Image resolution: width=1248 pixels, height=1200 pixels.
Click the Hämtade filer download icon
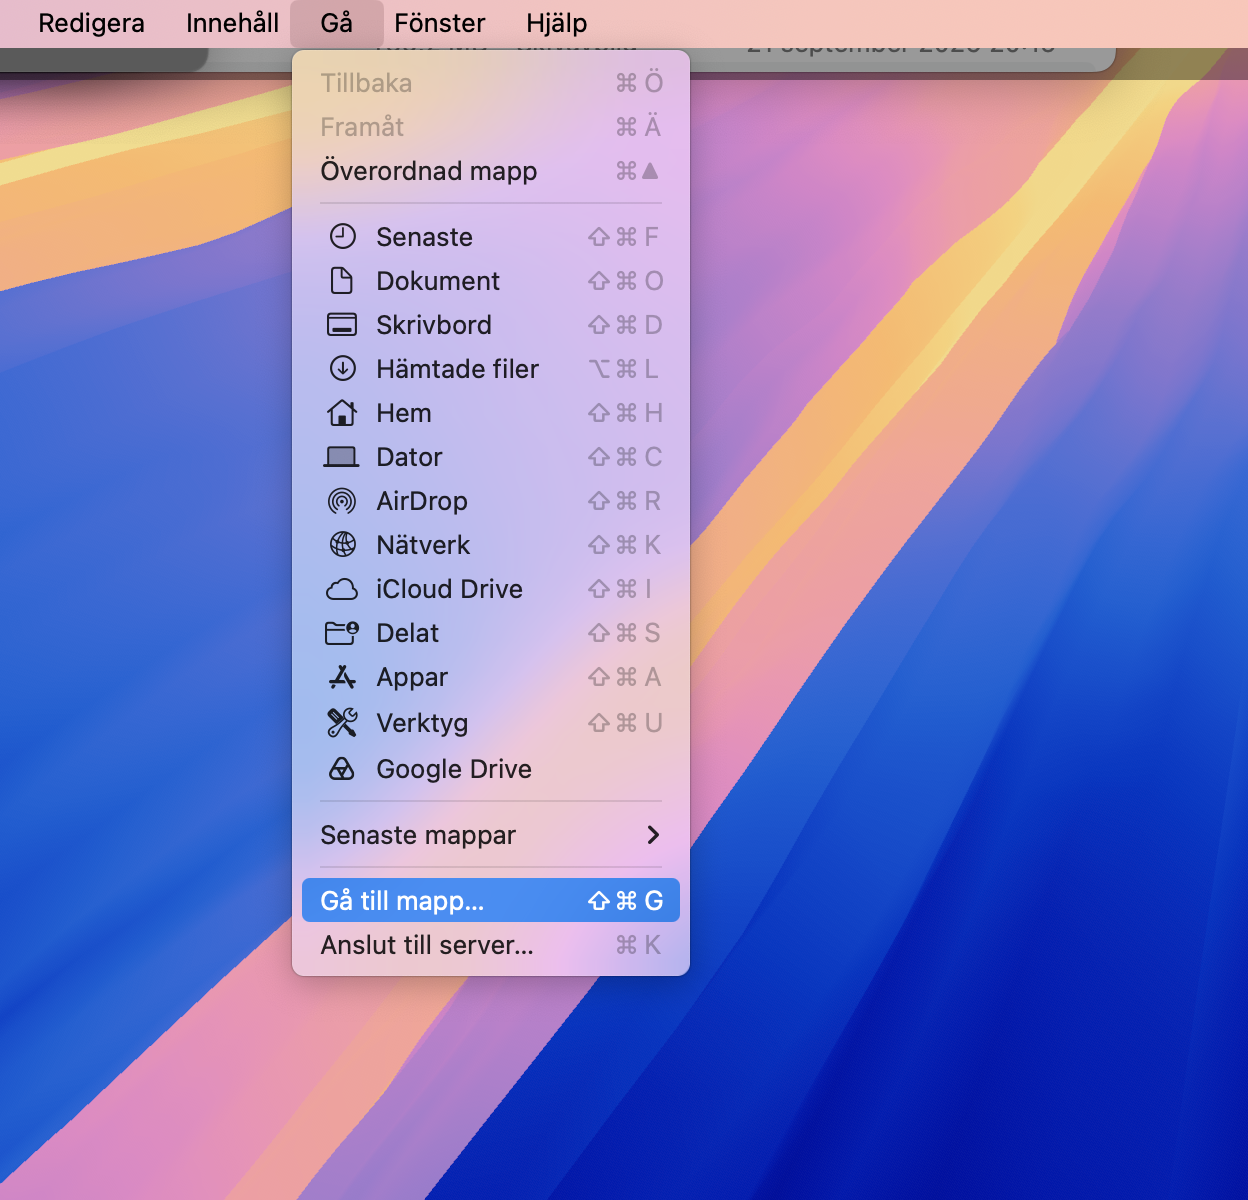coord(342,369)
